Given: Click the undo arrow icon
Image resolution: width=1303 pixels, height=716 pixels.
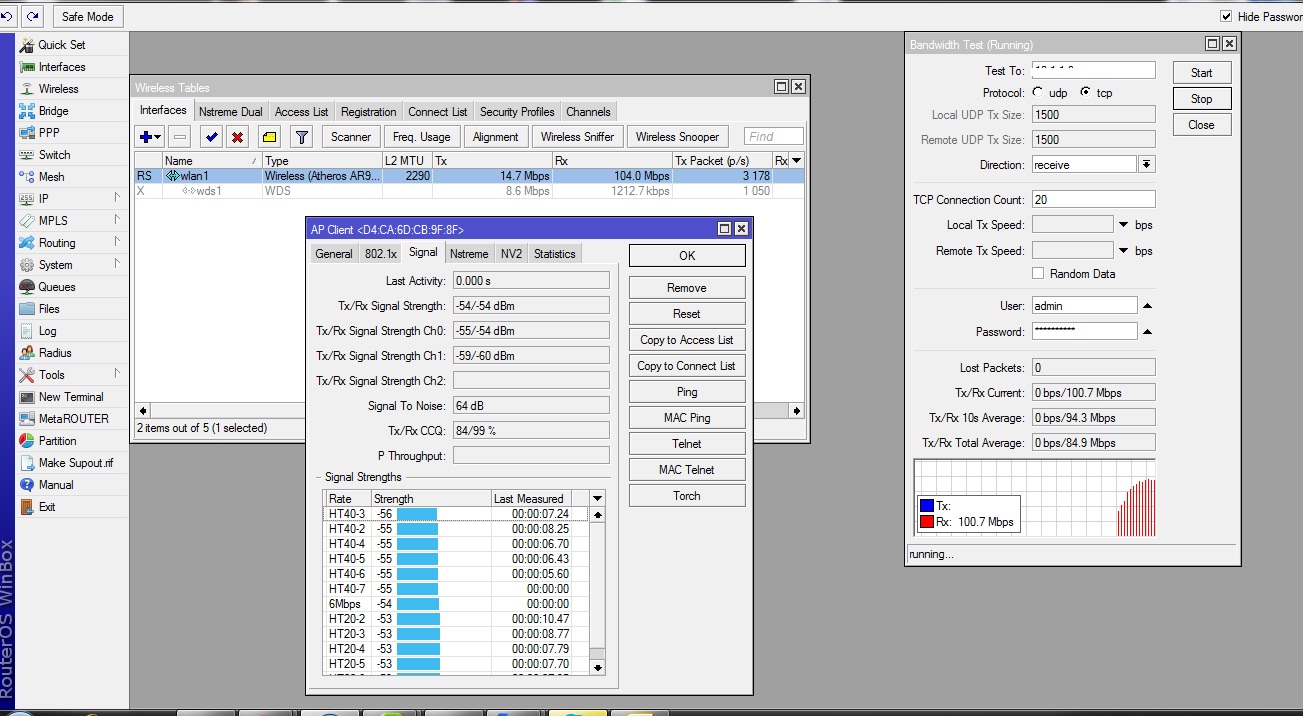Looking at the screenshot, I should click(x=8, y=16).
